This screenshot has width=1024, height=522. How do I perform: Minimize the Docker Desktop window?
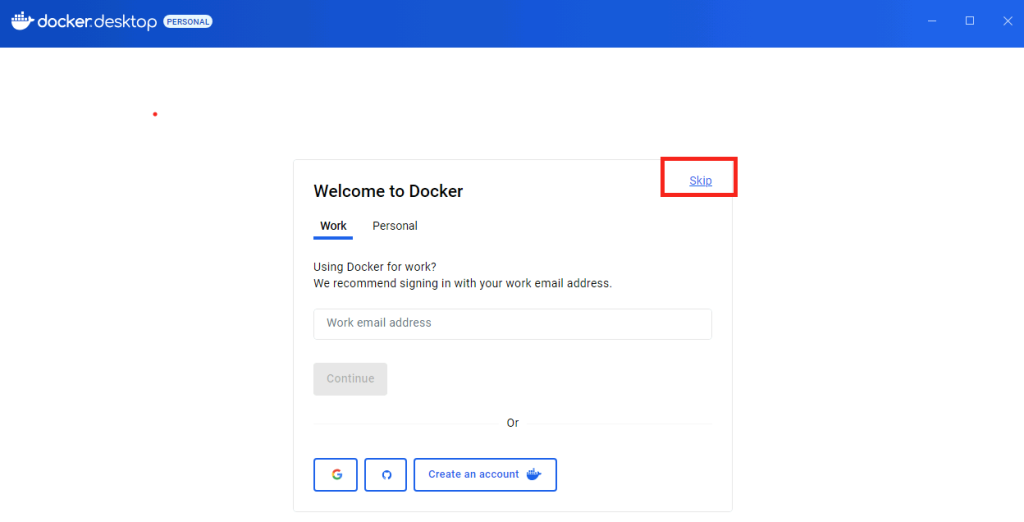coord(932,22)
